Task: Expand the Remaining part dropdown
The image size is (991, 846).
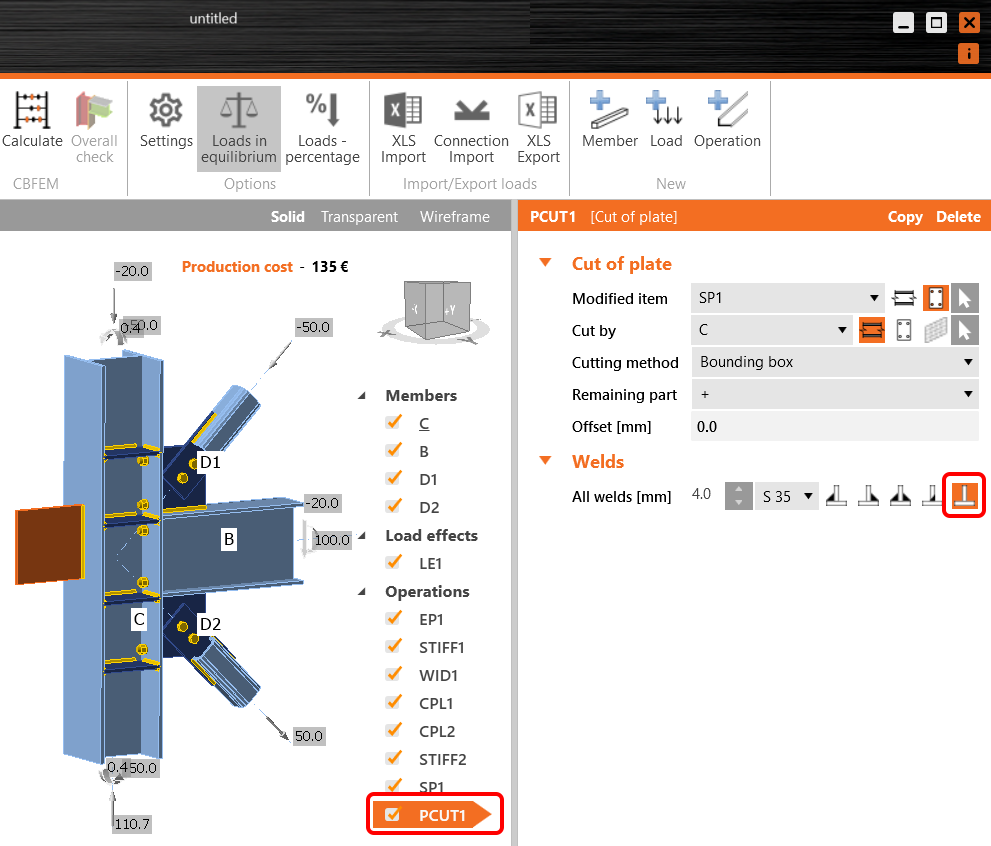Action: (x=834, y=394)
